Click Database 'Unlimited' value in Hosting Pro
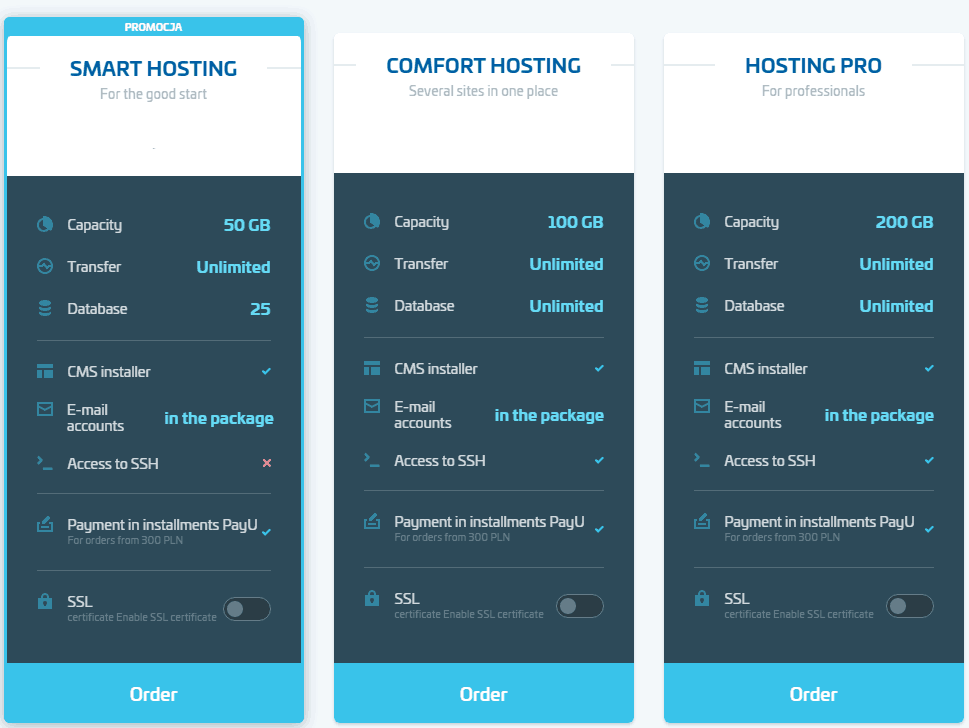This screenshot has height=728, width=969. coord(896,306)
